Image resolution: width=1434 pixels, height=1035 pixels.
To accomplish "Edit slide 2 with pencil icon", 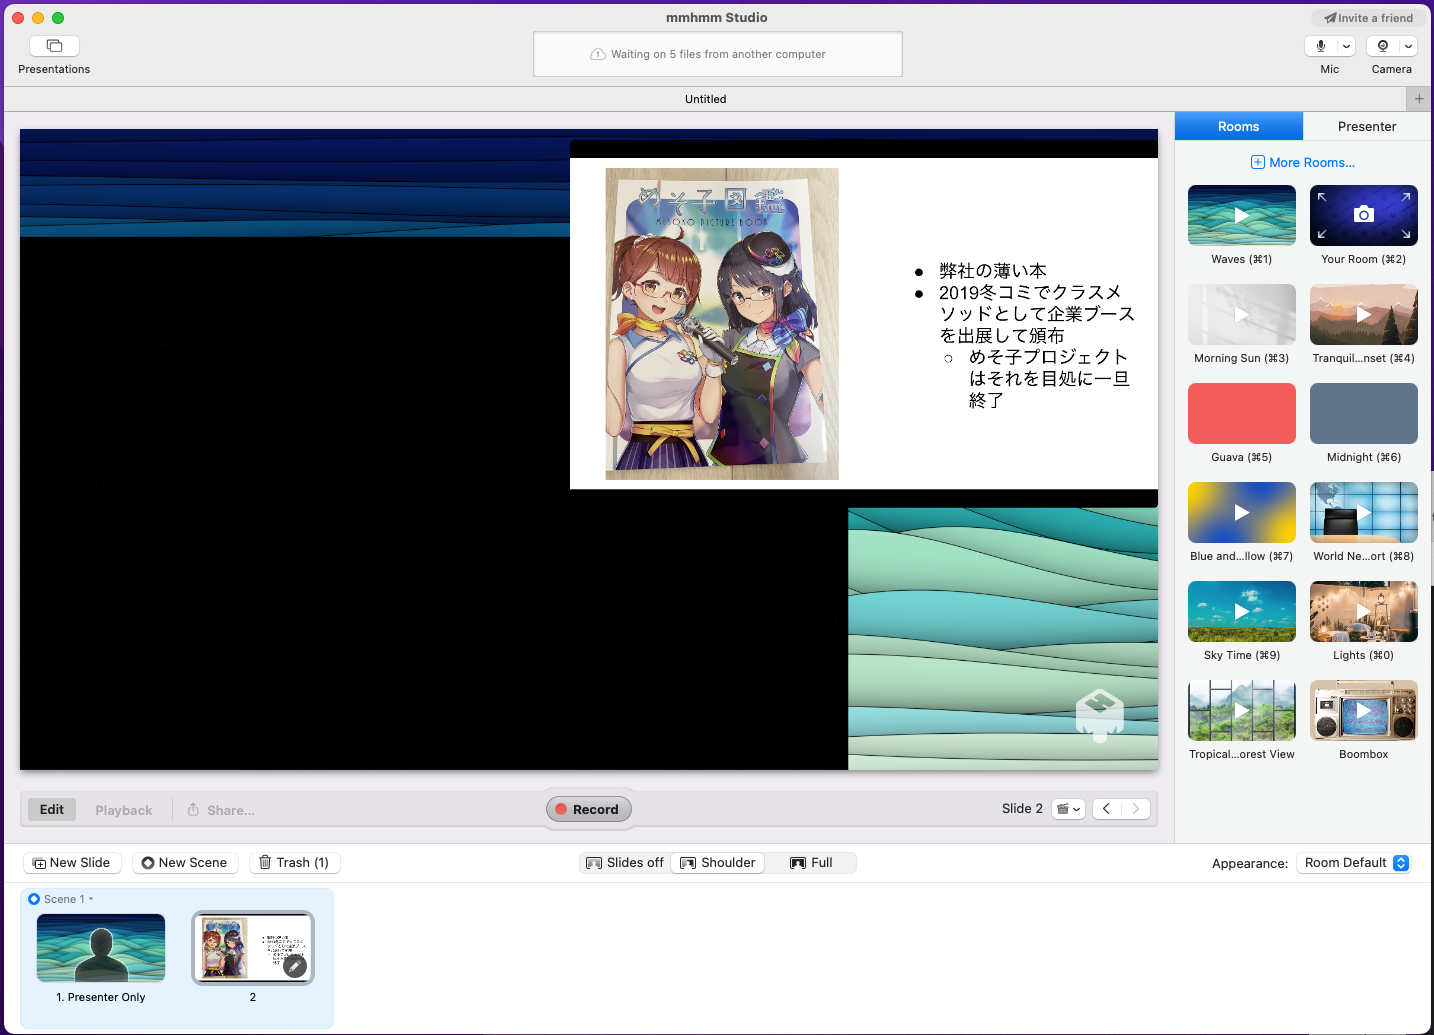I will (294, 966).
